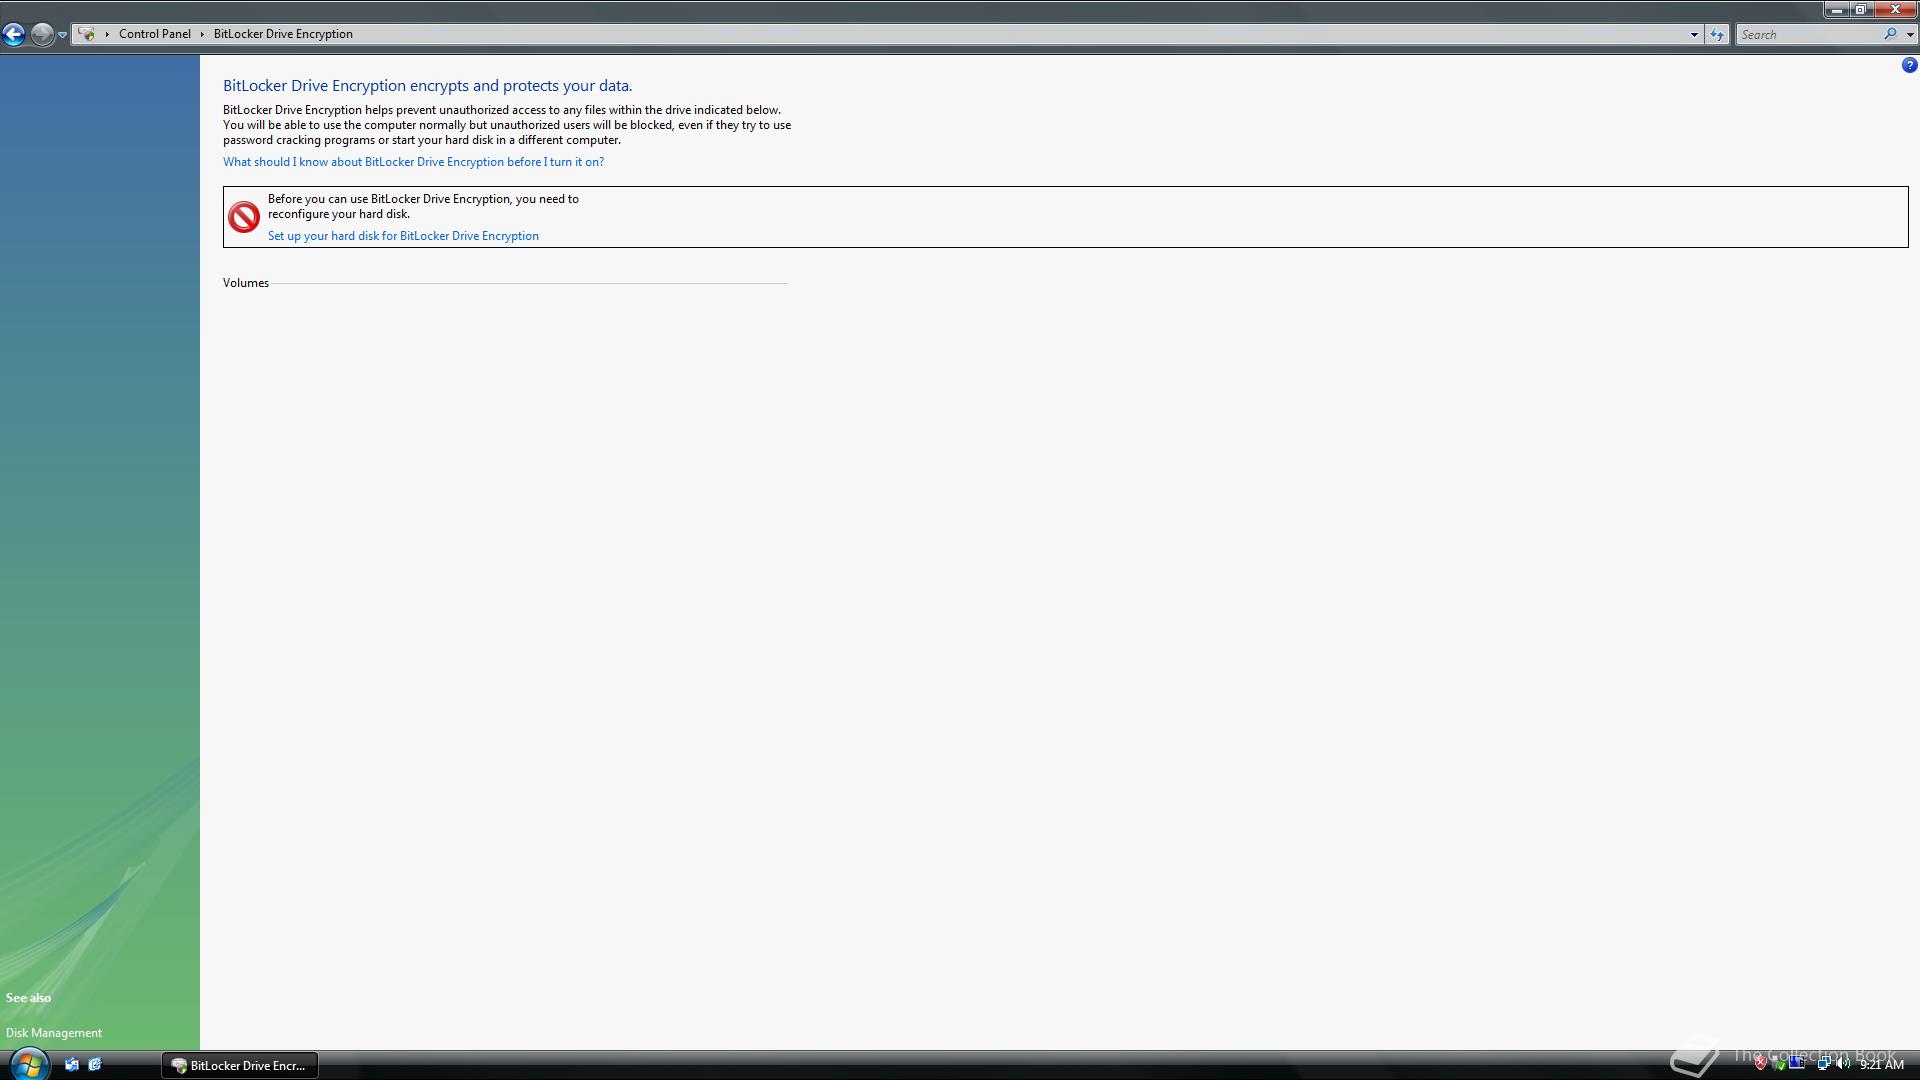The height and width of the screenshot is (1080, 1920).
Task: Click the network computers tray icon
Action: click(x=1823, y=1064)
